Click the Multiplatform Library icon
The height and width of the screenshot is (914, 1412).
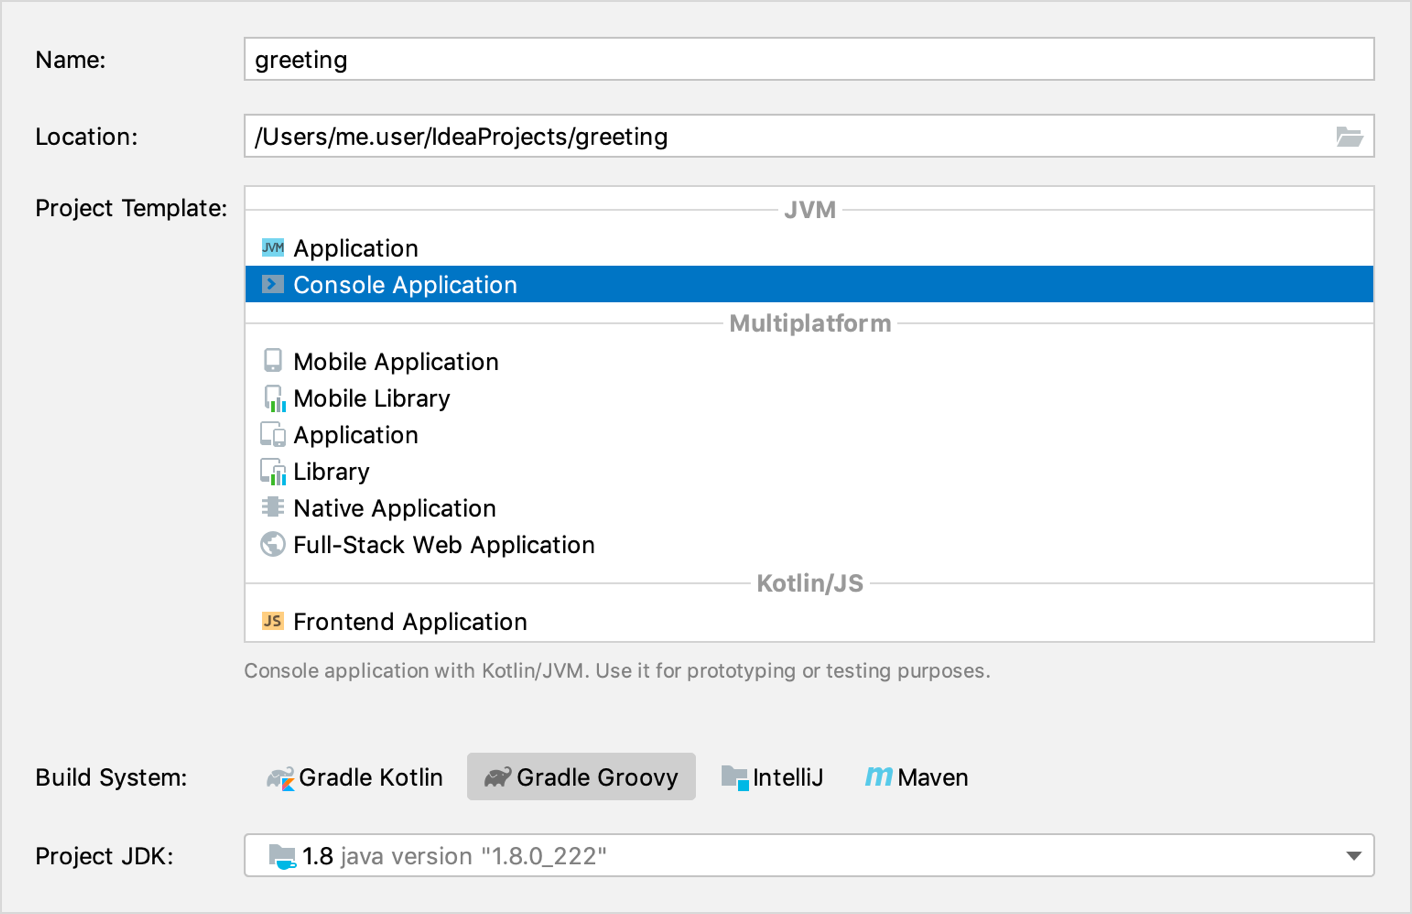click(x=273, y=471)
